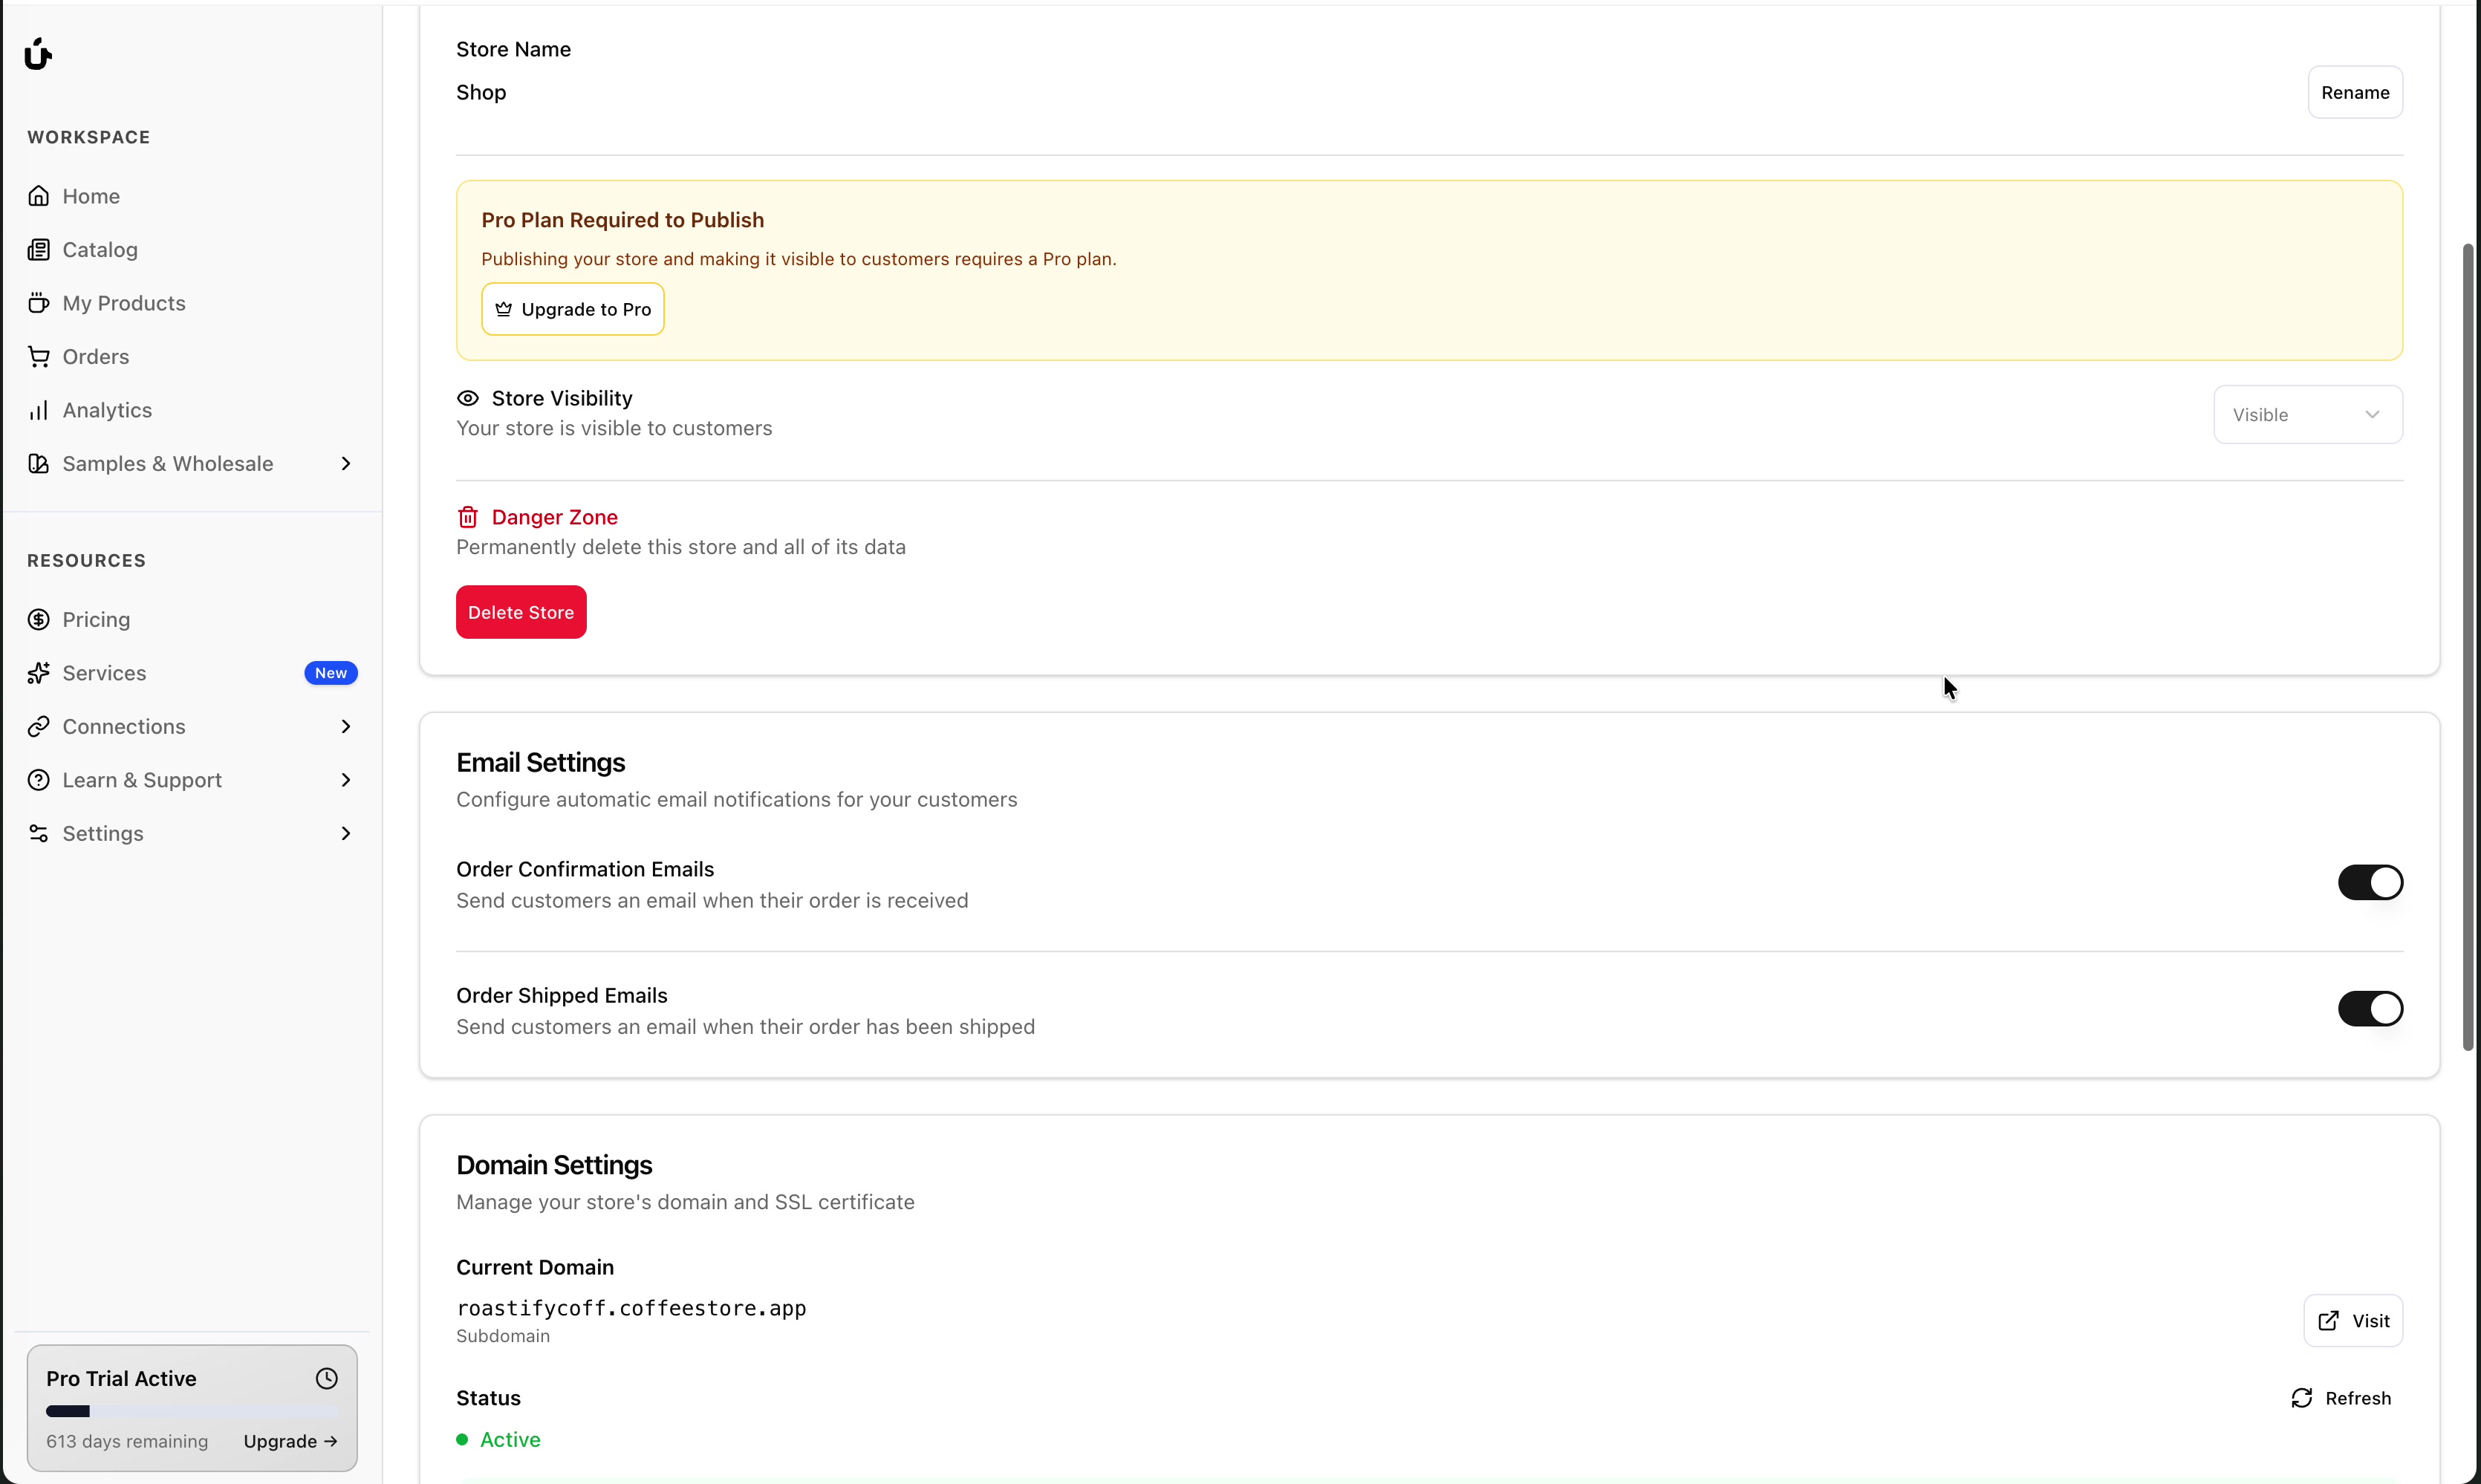
Task: Disable Order Confirmation Emails toggle
Action: coord(2369,883)
